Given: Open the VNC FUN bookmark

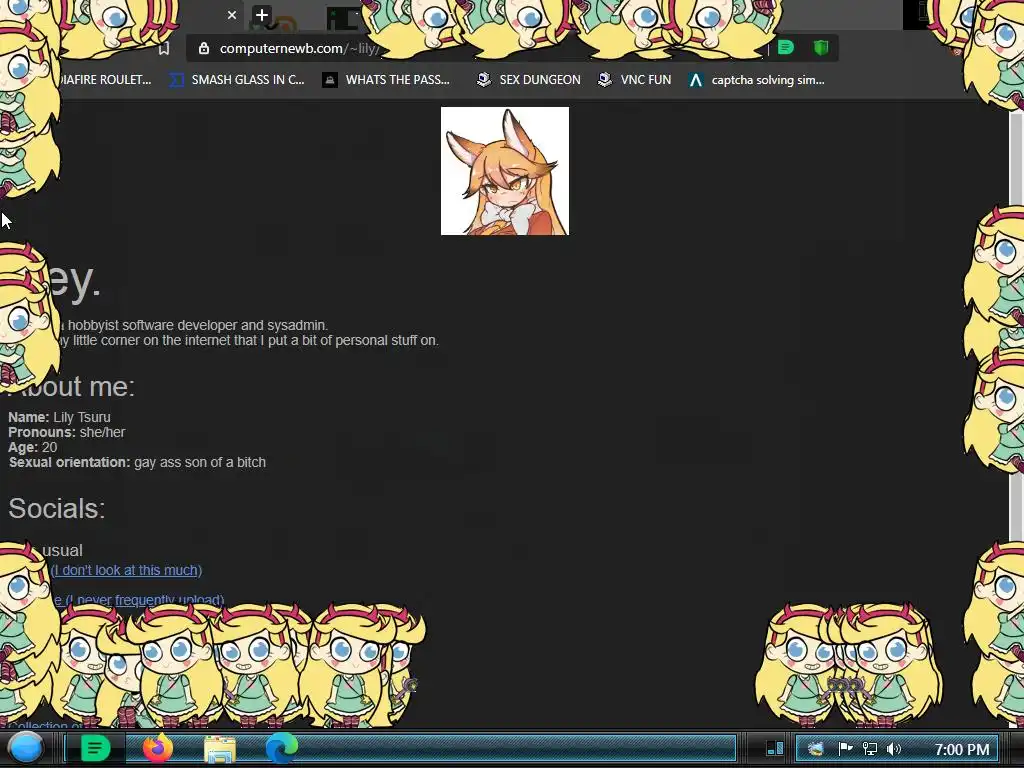Looking at the screenshot, I should pos(635,80).
